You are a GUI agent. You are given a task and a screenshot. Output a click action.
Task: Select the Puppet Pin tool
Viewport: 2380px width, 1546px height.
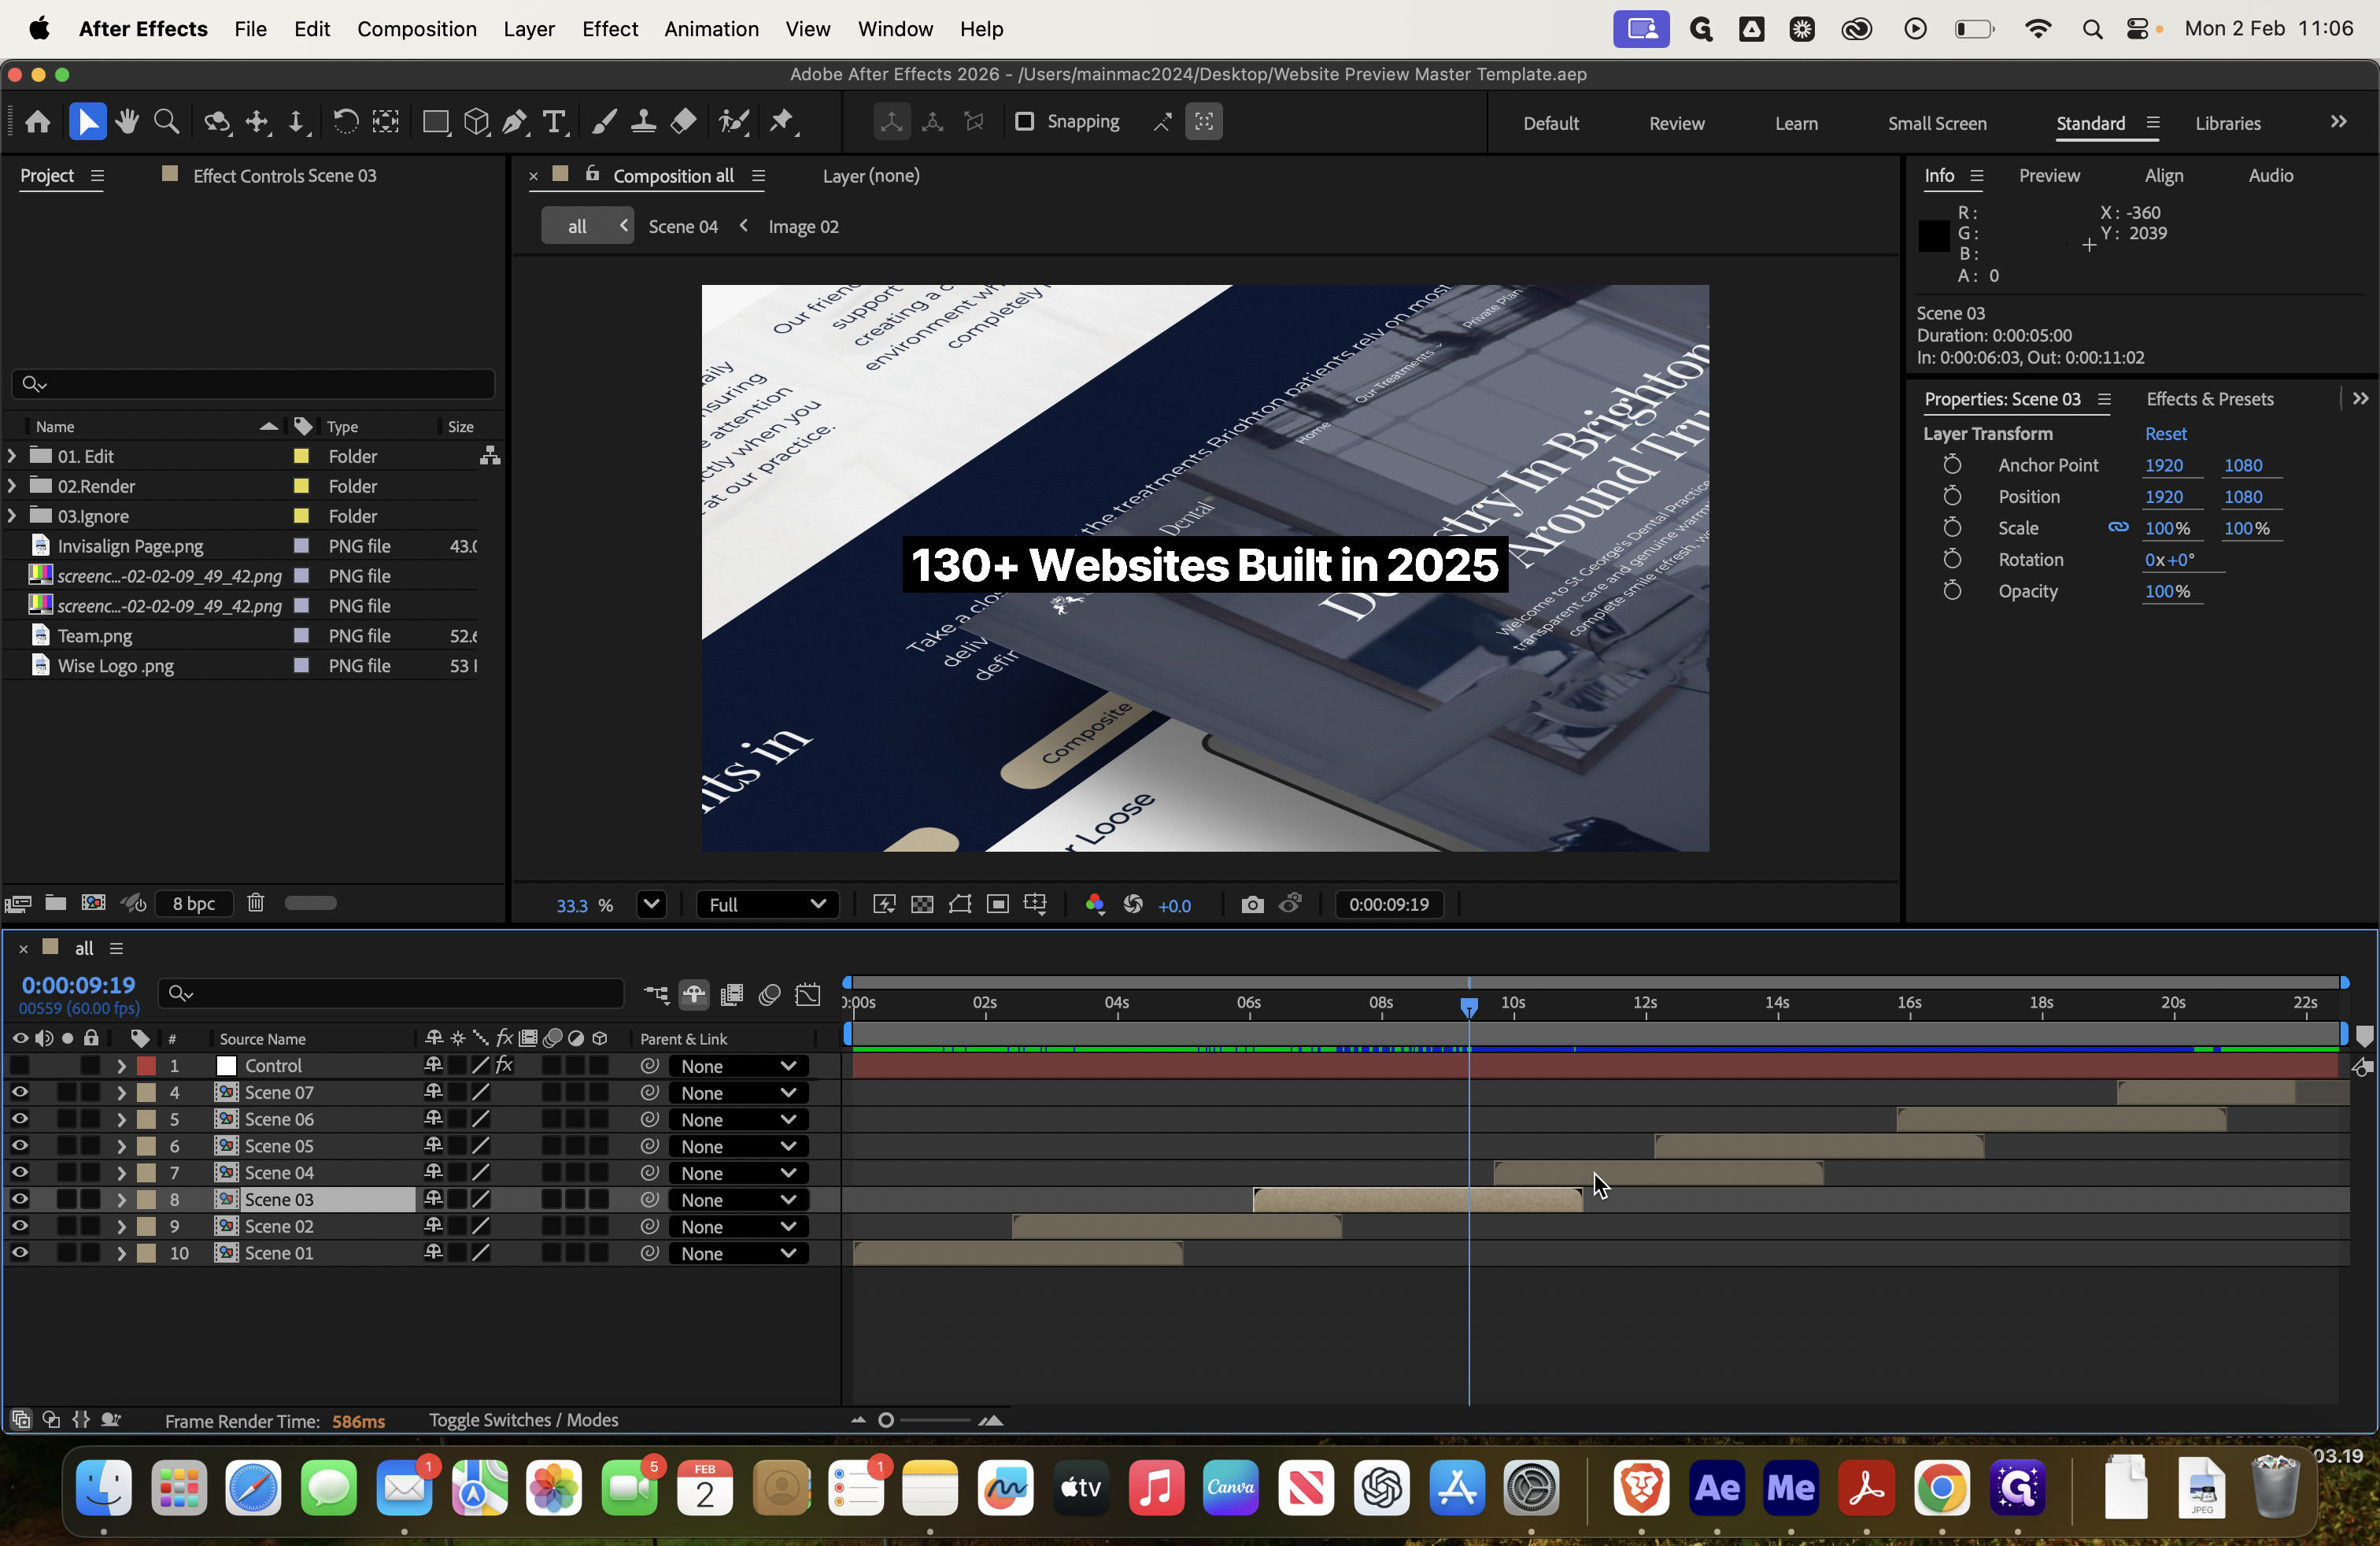click(782, 122)
